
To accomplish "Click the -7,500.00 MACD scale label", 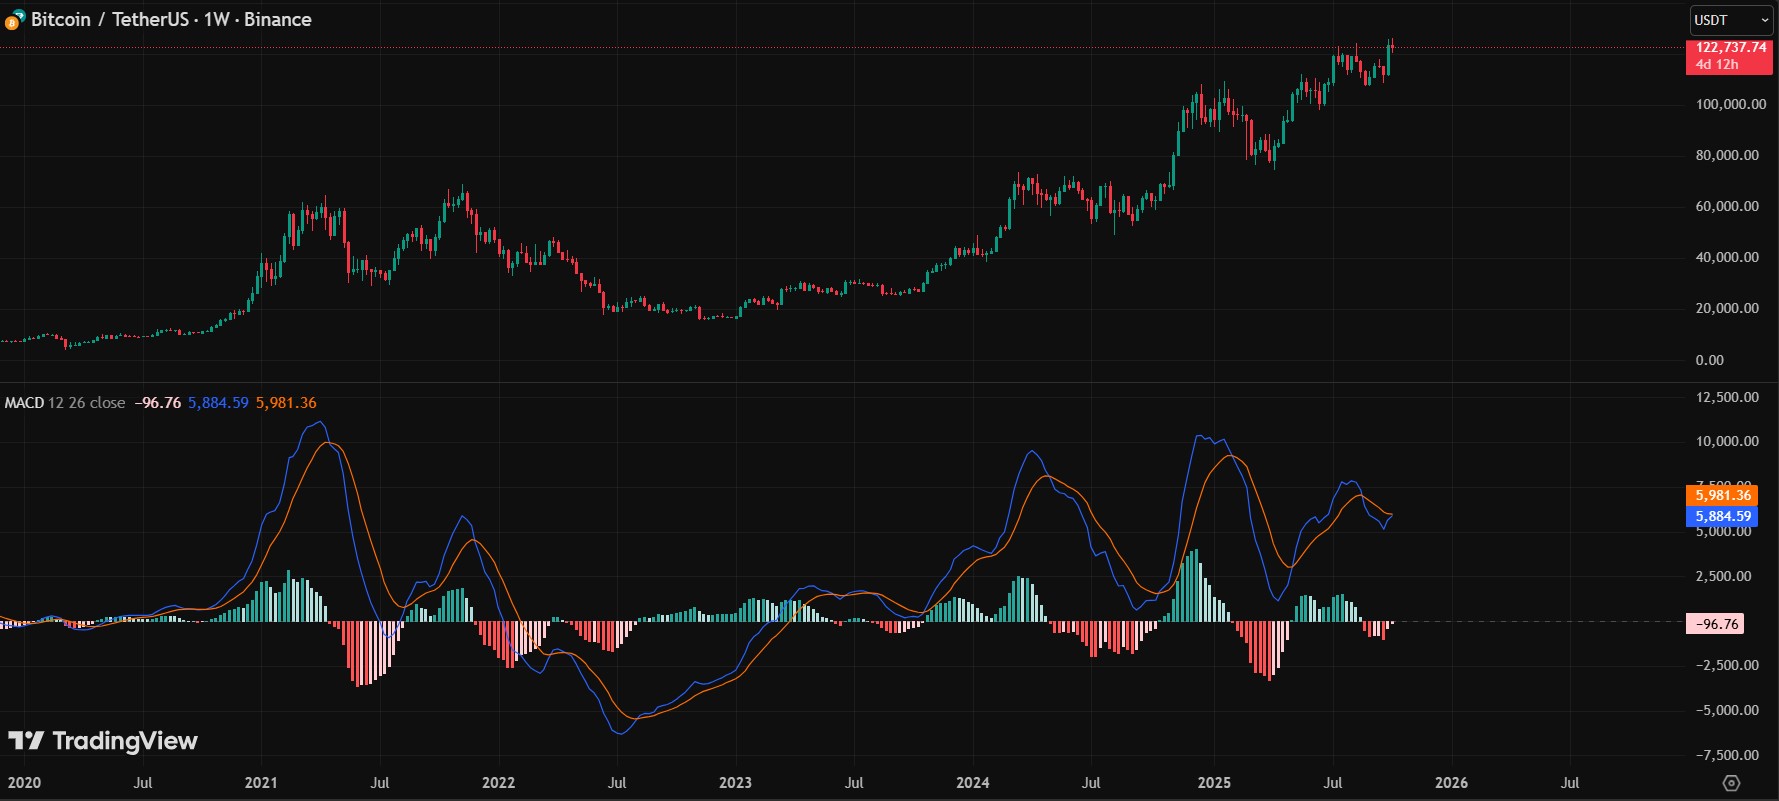I will (x=1726, y=756).
